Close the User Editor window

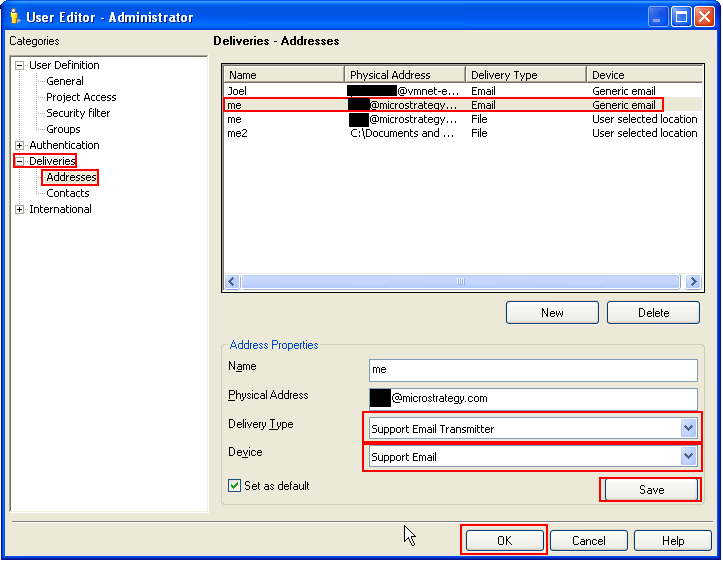[704, 18]
